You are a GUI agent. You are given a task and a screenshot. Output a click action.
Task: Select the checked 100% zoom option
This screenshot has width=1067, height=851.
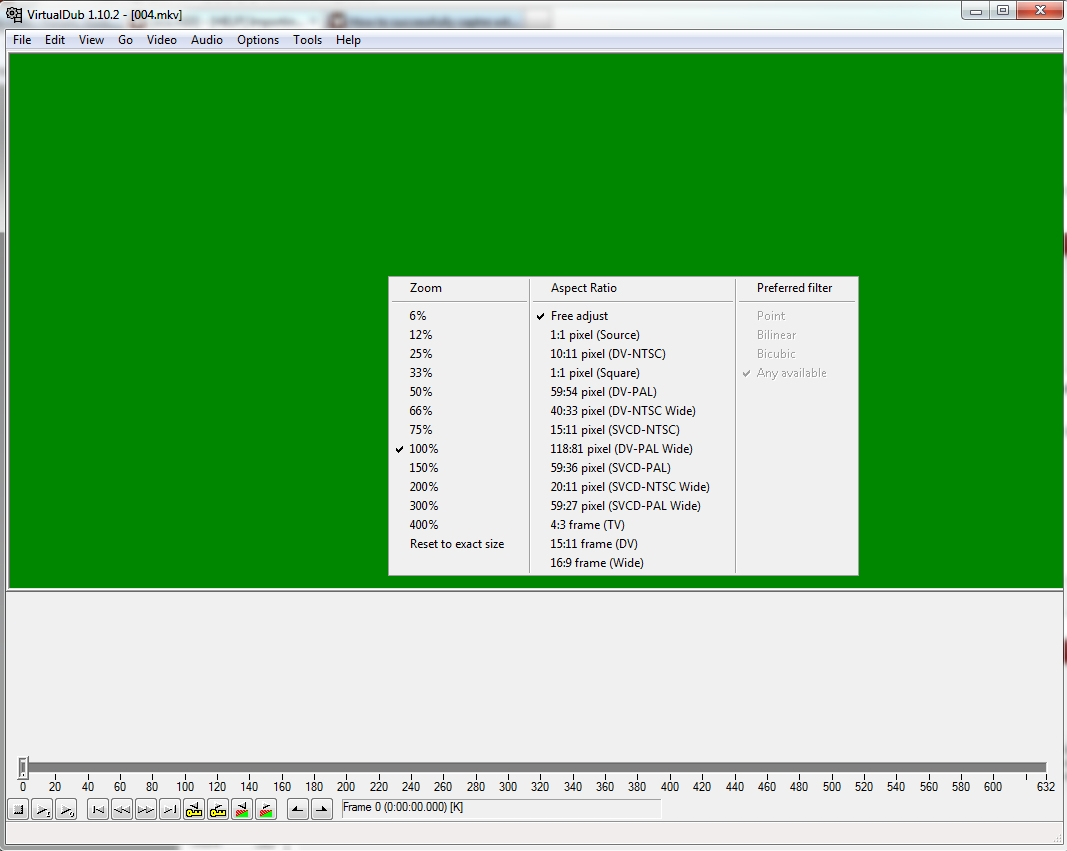pyautogui.click(x=459, y=449)
